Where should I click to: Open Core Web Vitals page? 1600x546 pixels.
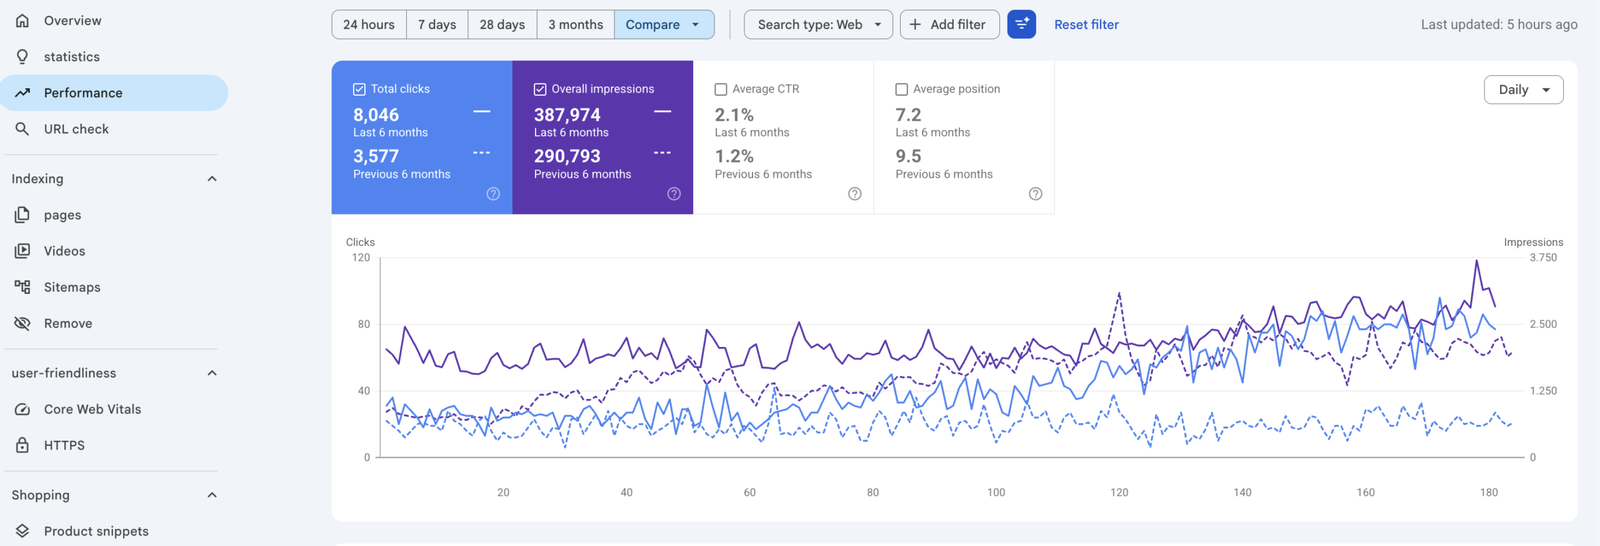tap(114, 409)
